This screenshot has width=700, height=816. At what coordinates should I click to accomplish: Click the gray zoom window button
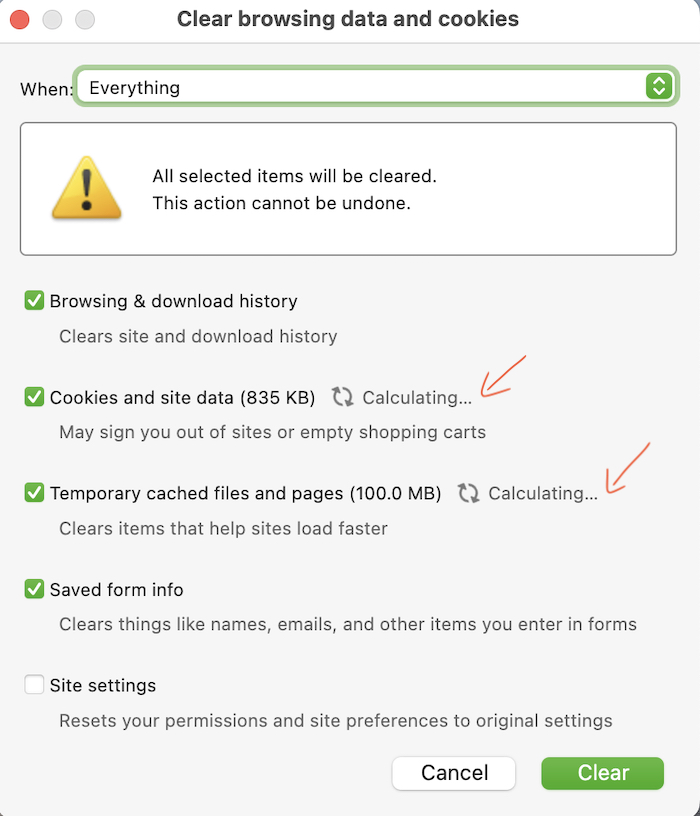[85, 20]
